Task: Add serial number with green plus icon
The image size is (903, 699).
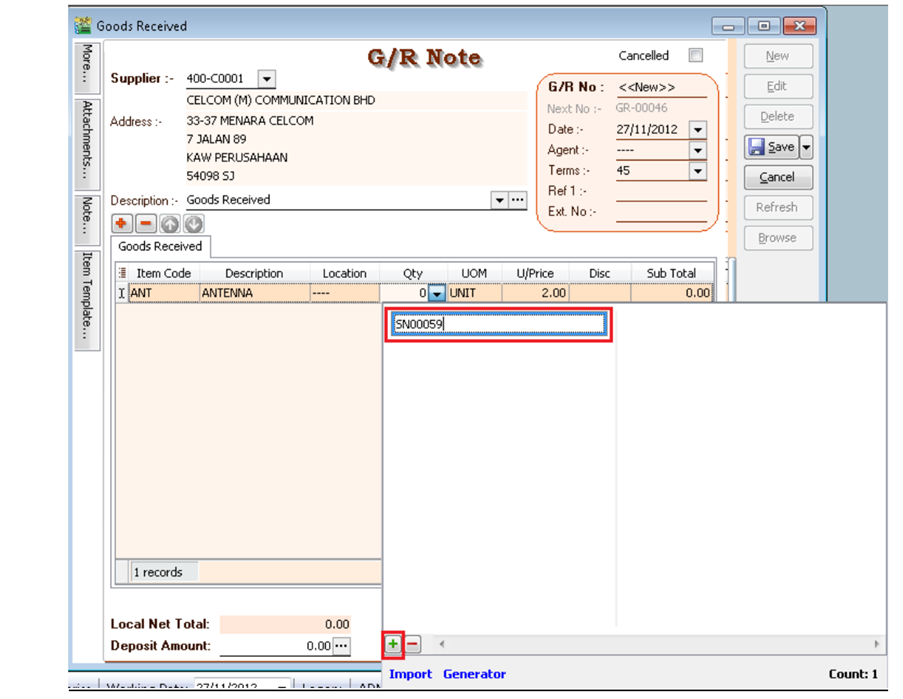Action: click(x=393, y=645)
